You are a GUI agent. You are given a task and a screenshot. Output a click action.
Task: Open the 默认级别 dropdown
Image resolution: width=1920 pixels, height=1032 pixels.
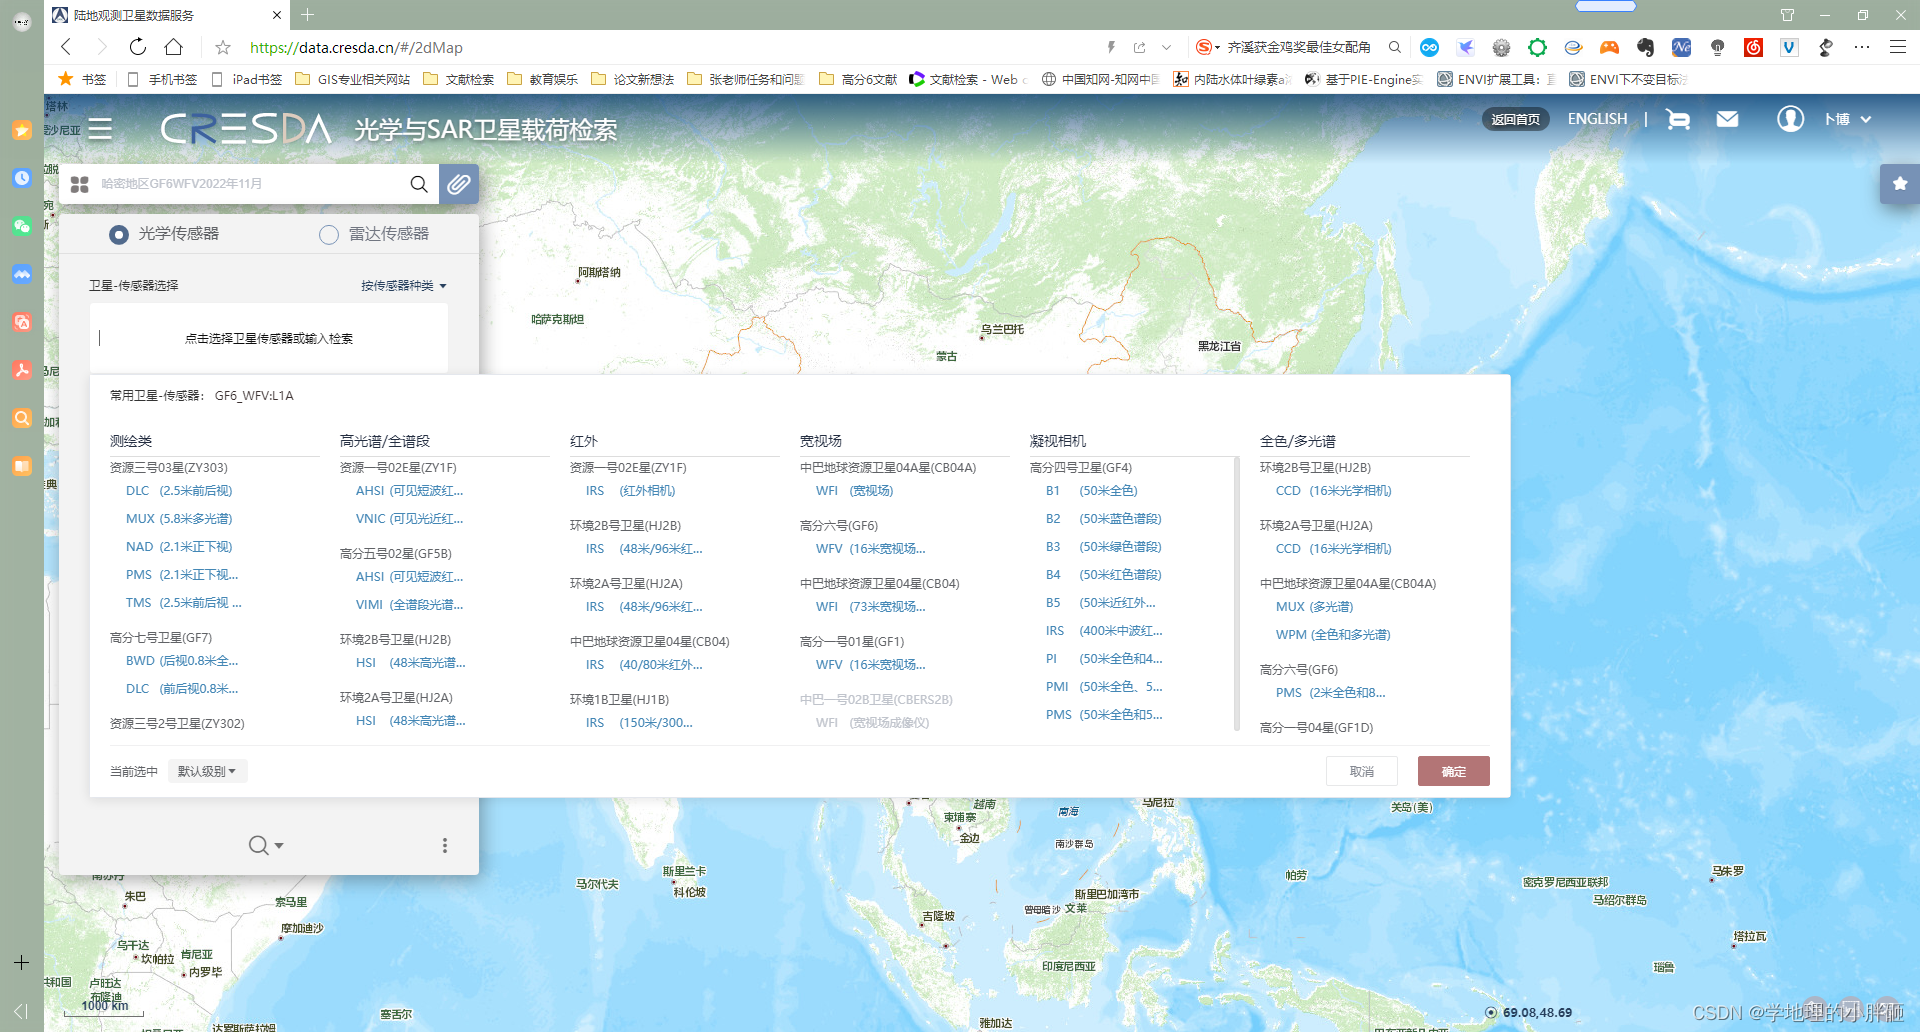207,771
